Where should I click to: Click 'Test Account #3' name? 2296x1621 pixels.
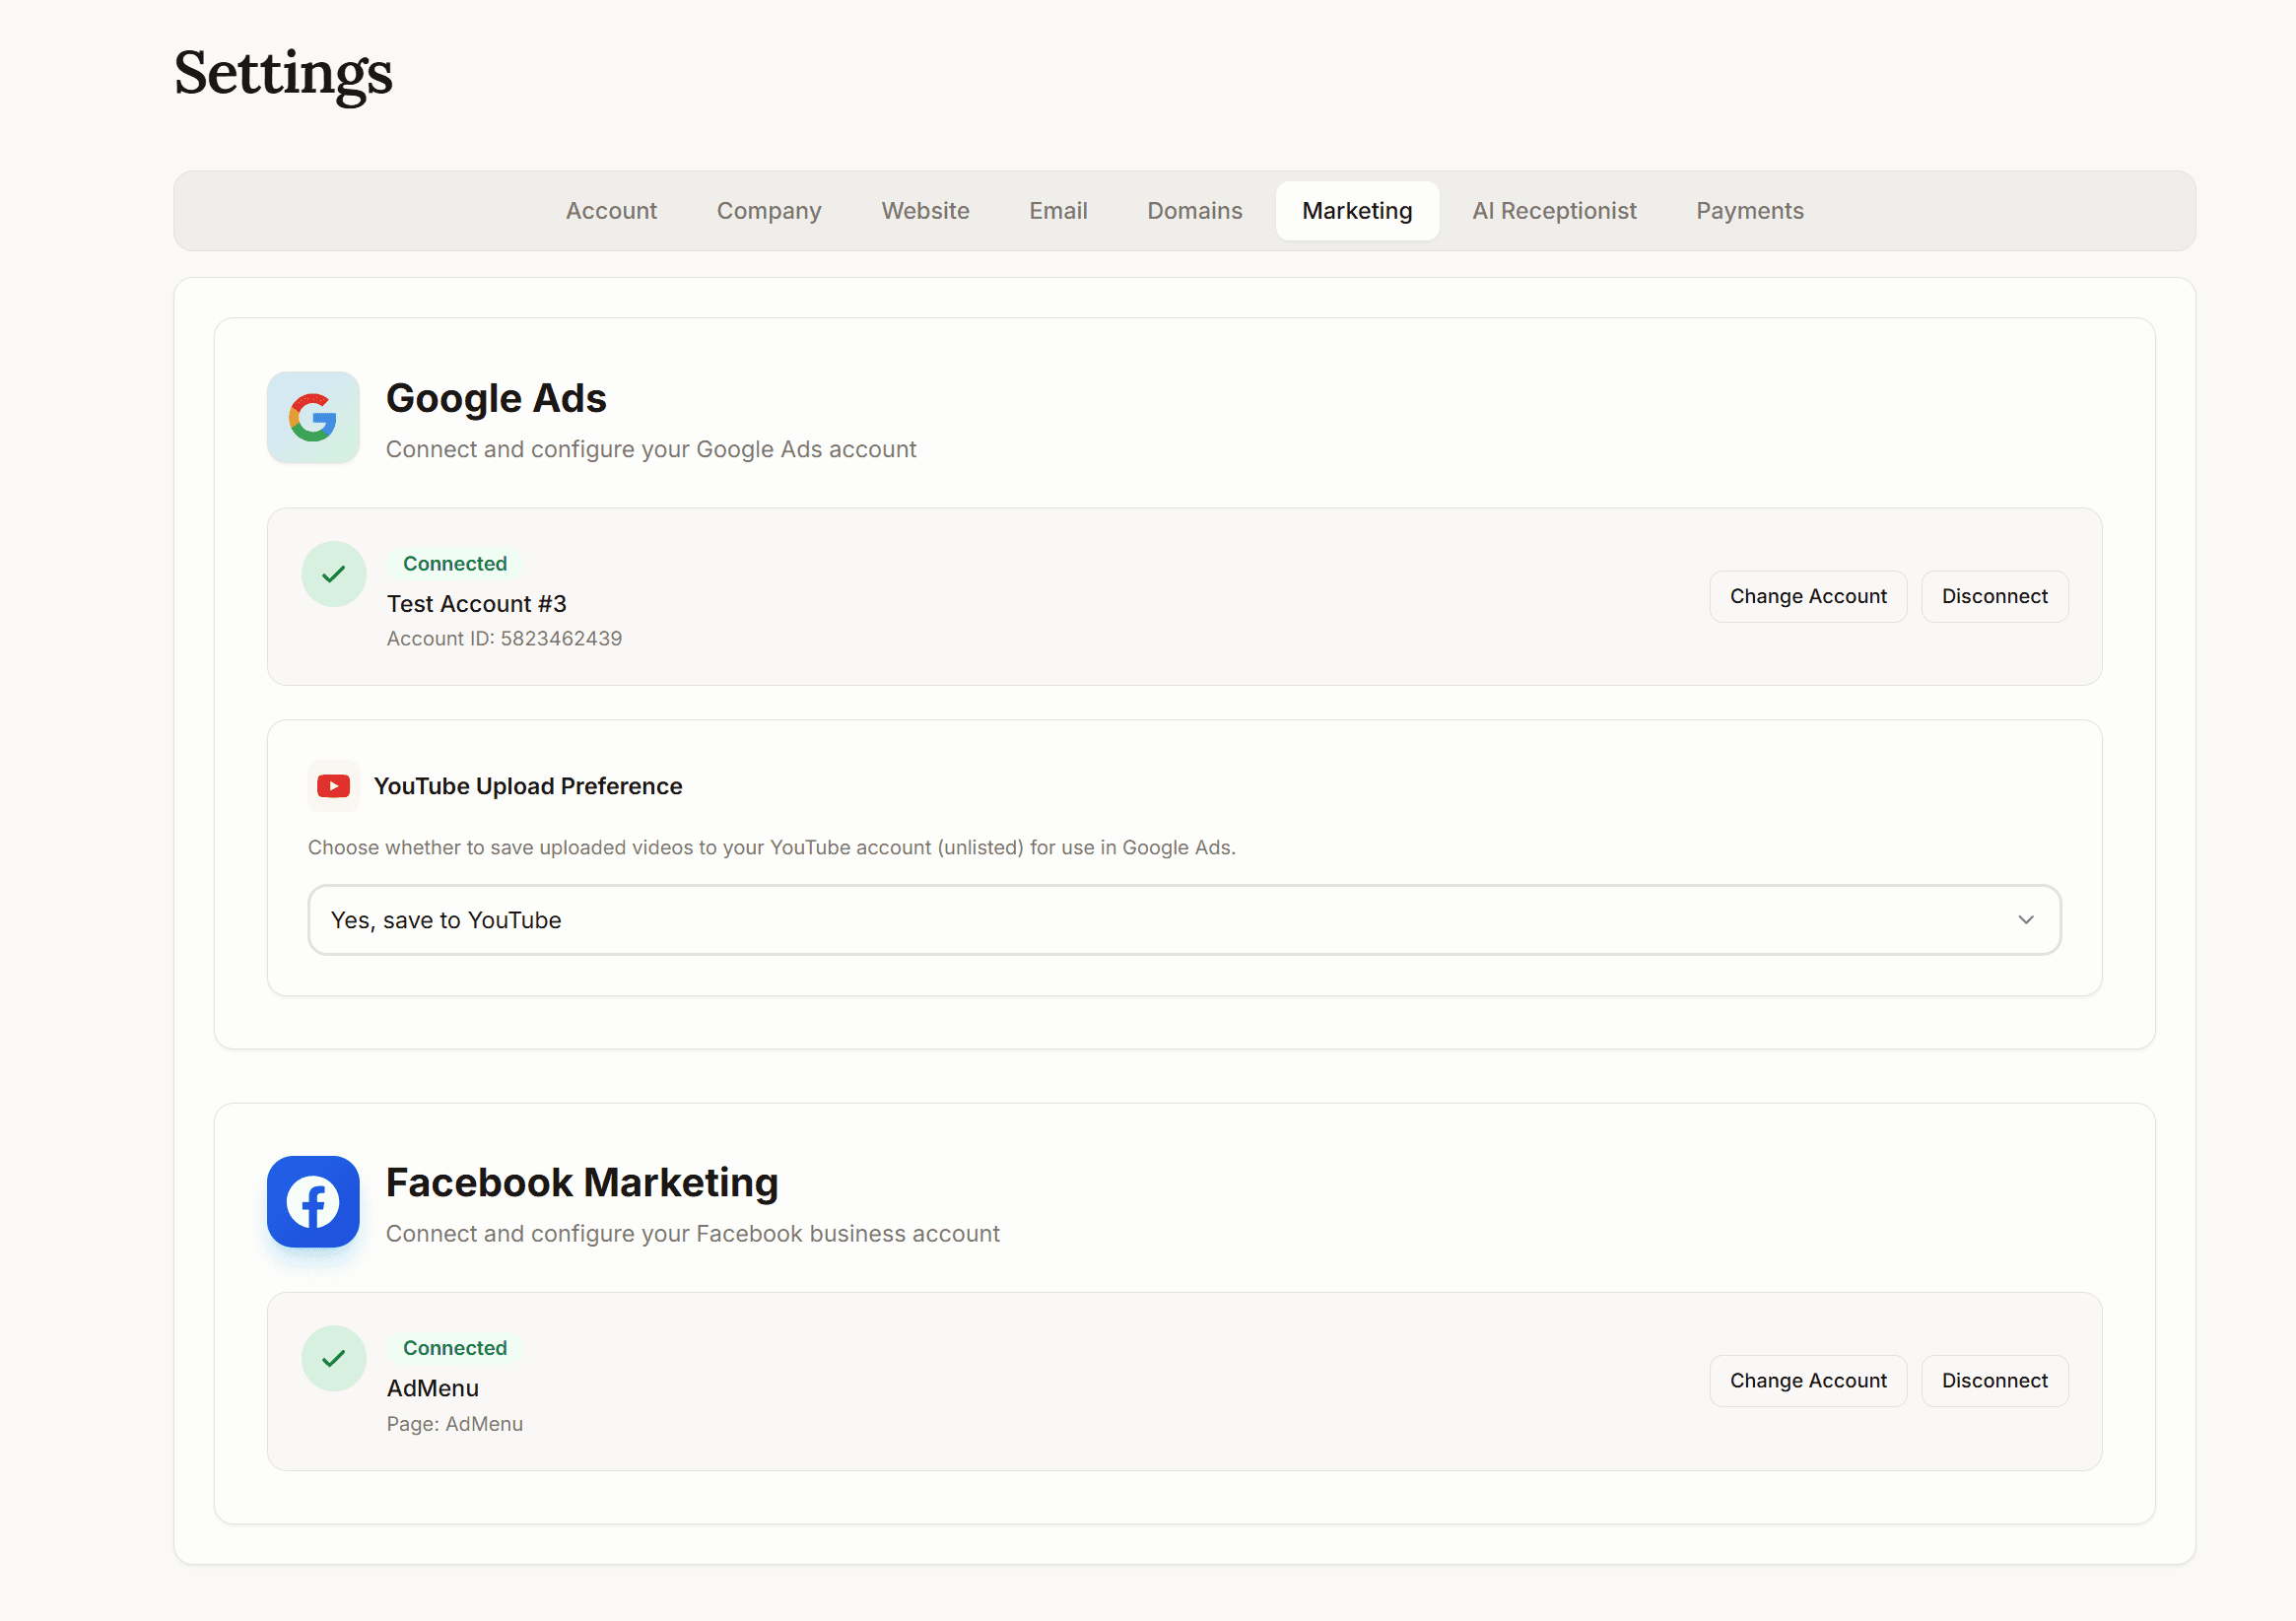pyautogui.click(x=477, y=604)
